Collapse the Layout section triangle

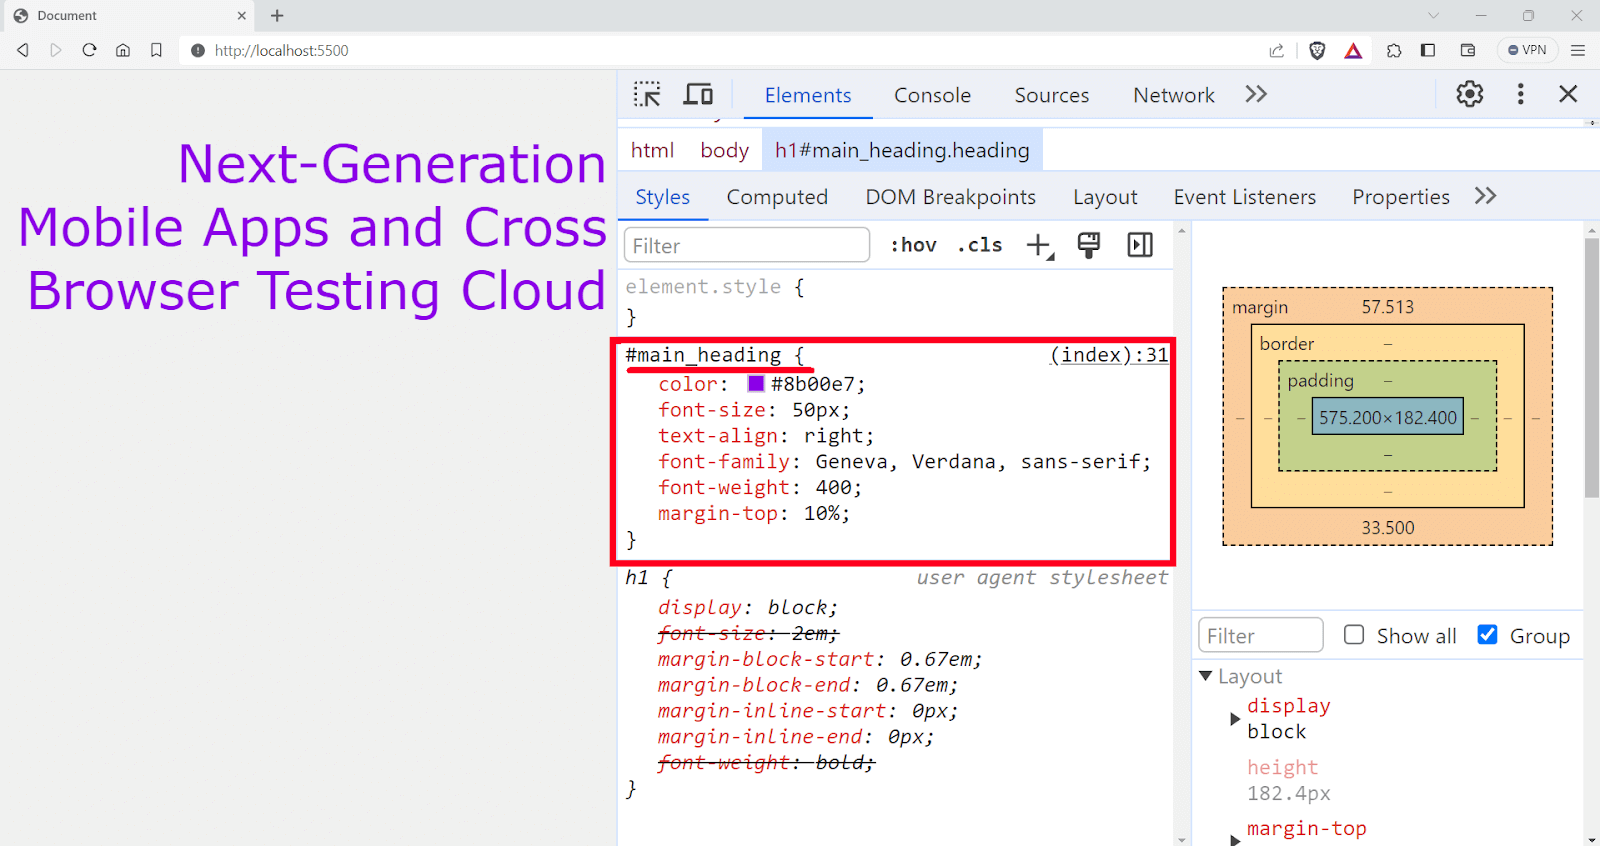[x=1206, y=677]
